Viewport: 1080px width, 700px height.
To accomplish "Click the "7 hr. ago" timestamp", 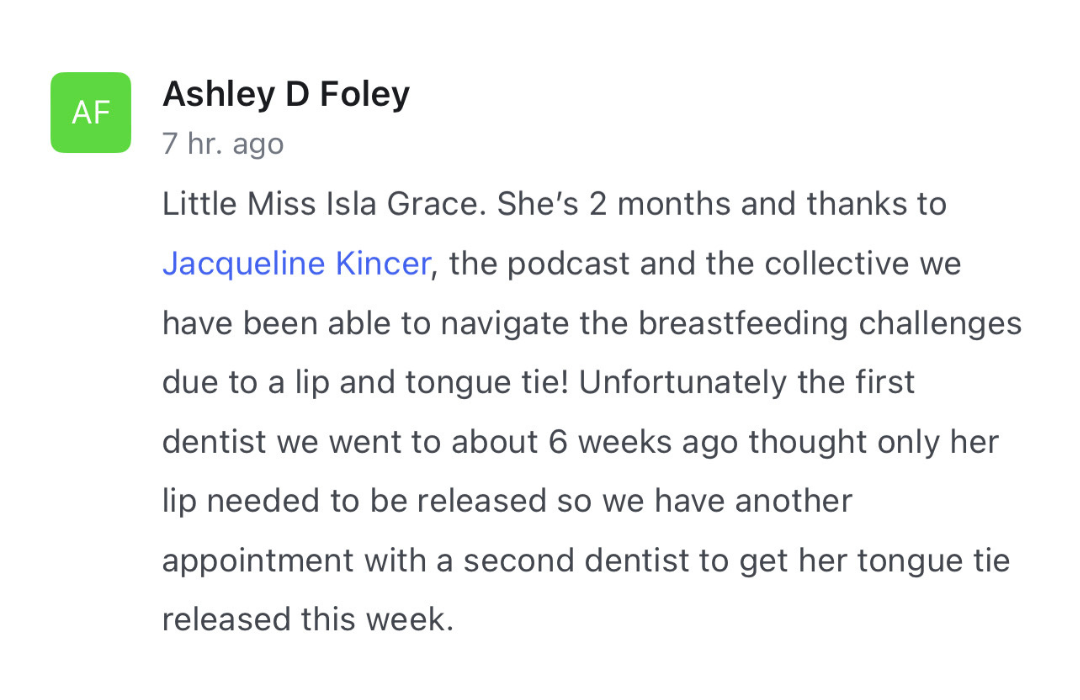I will click(223, 144).
